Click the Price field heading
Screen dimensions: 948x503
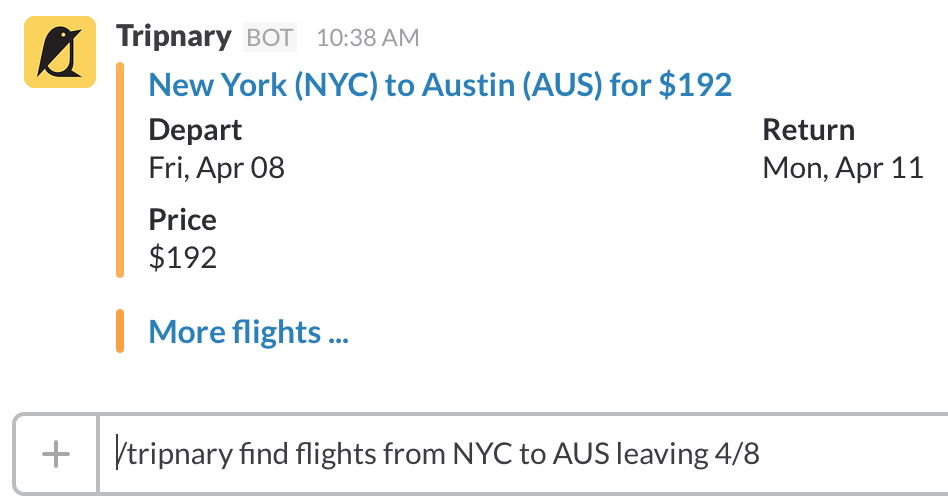182,220
